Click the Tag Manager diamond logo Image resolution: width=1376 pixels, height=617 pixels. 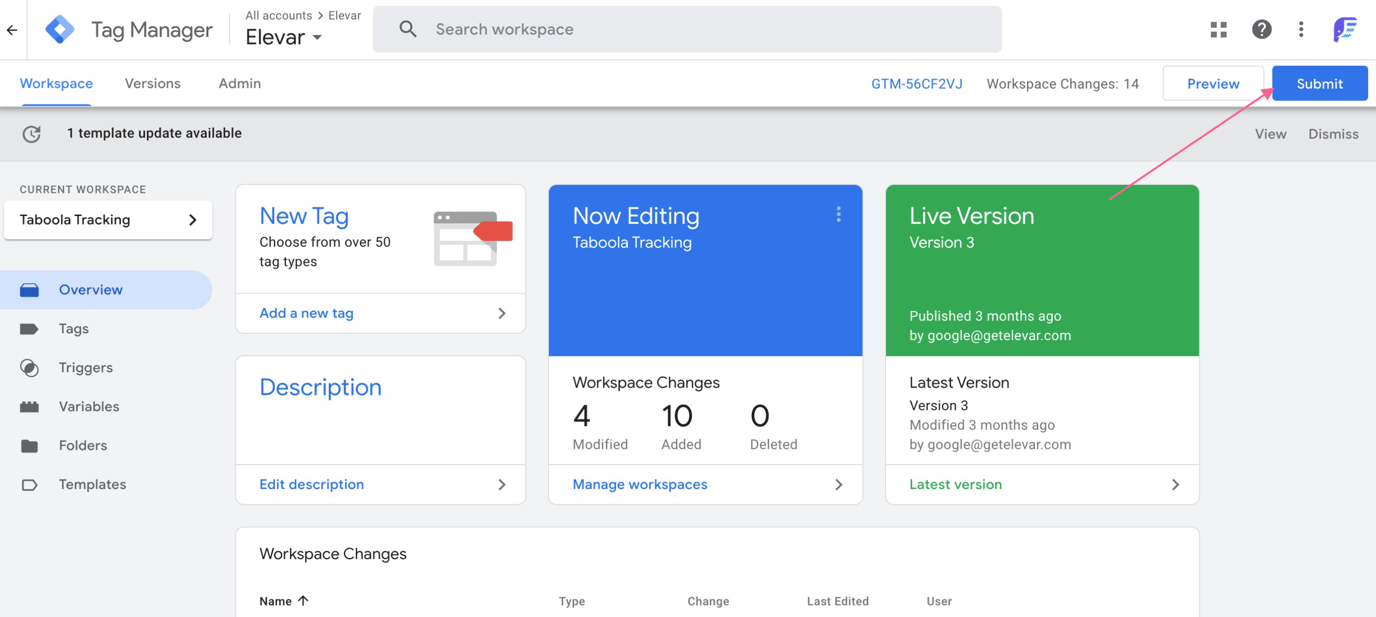tap(59, 30)
